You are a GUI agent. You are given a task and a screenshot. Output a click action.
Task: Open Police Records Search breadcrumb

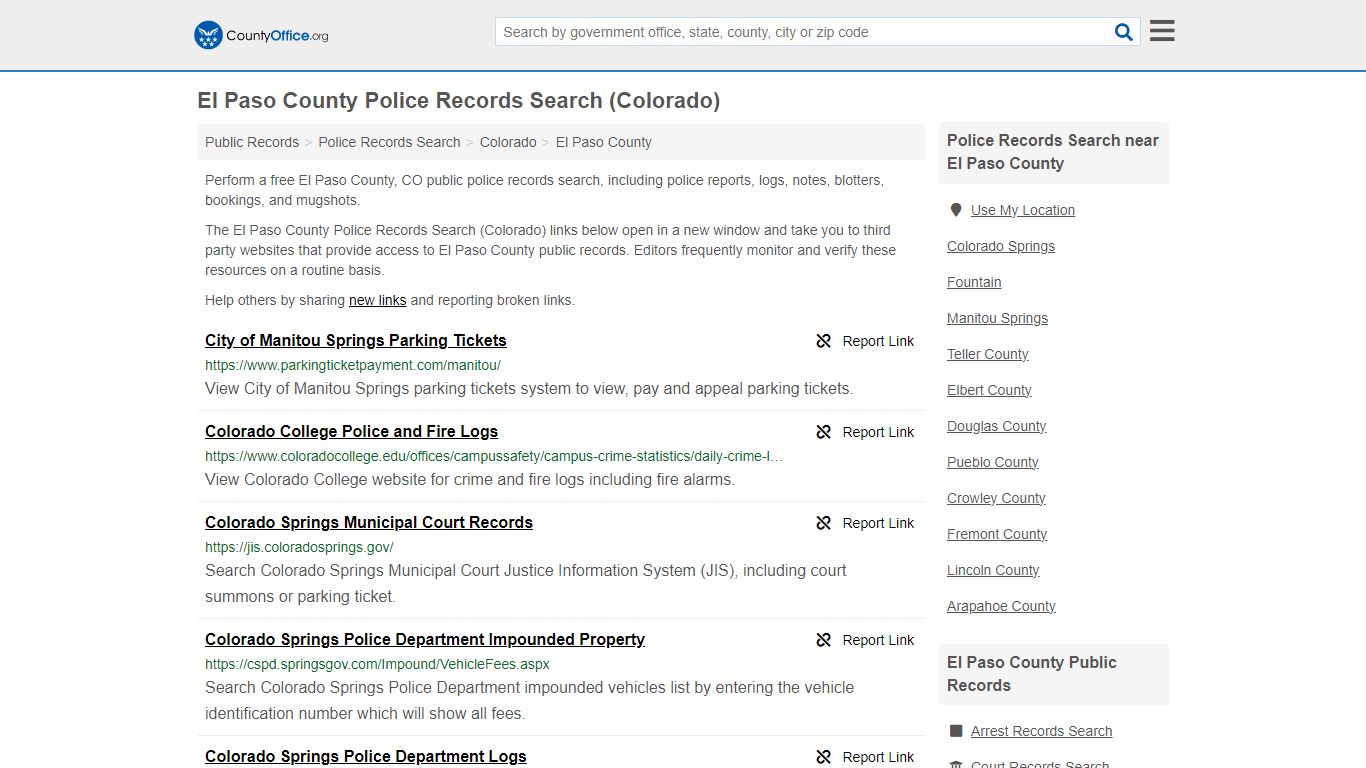[x=389, y=142]
